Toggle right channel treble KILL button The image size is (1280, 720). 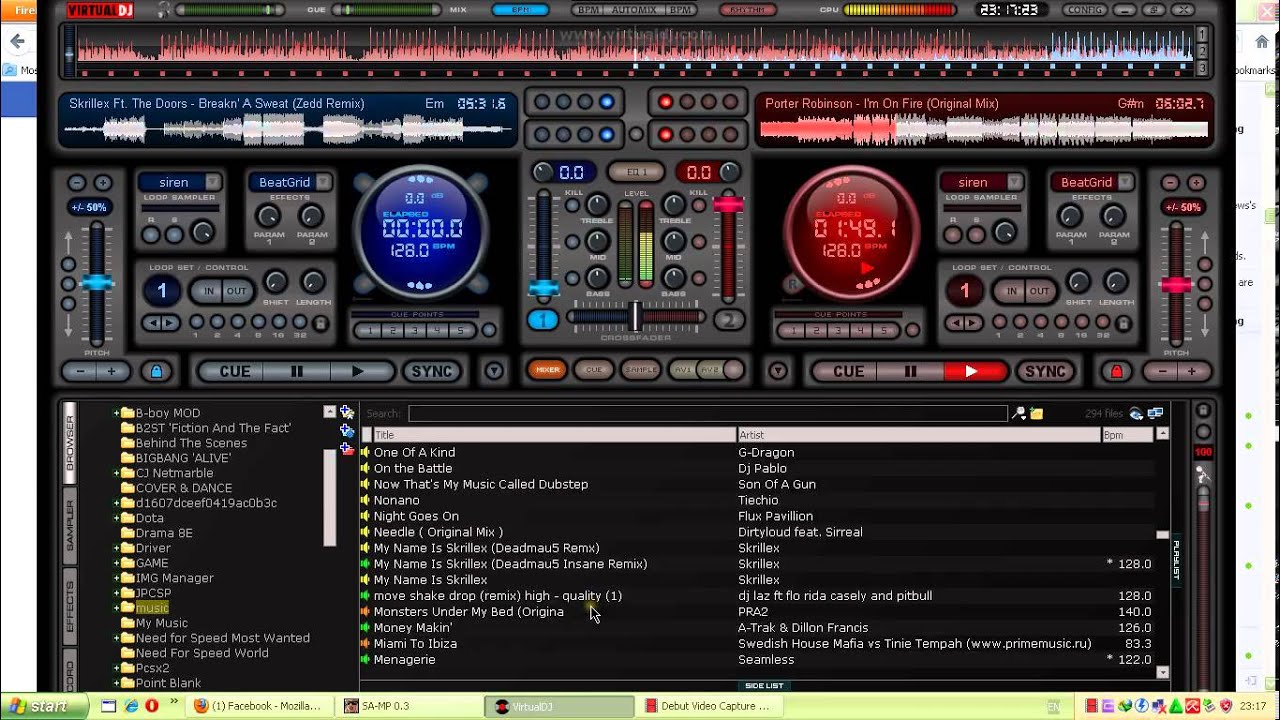(699, 206)
